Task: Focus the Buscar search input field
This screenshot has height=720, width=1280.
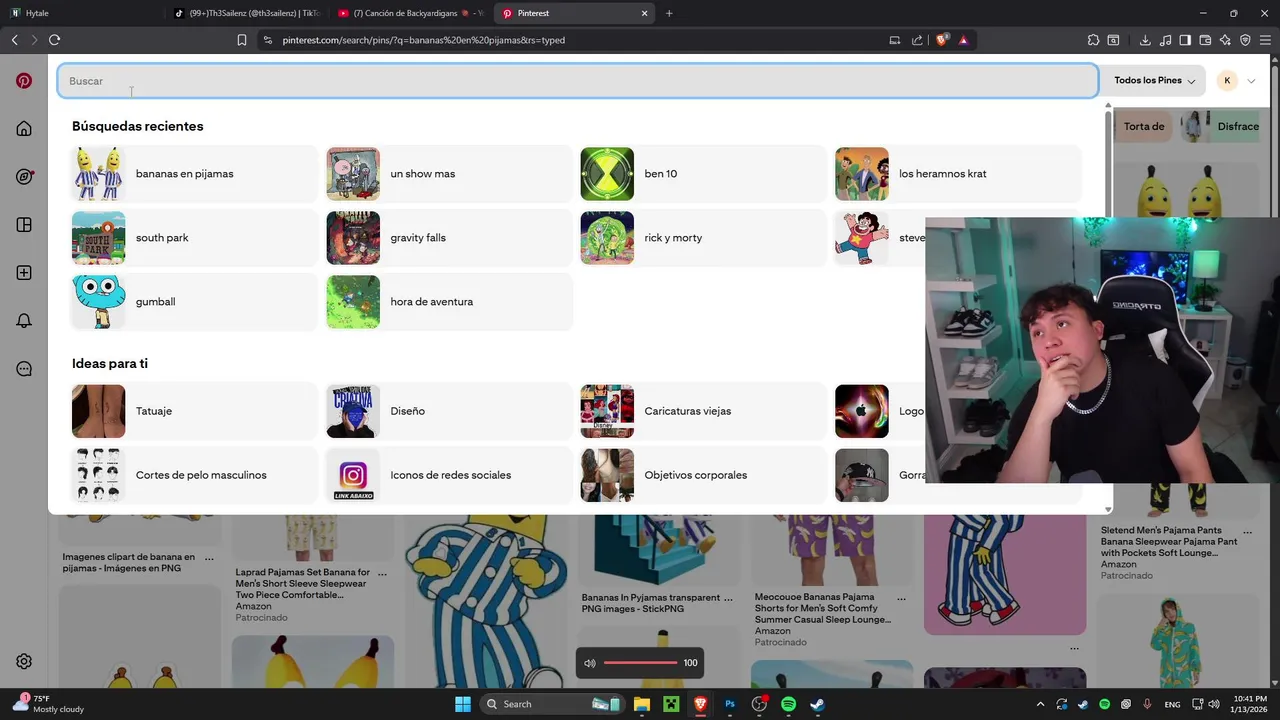Action: (x=578, y=81)
